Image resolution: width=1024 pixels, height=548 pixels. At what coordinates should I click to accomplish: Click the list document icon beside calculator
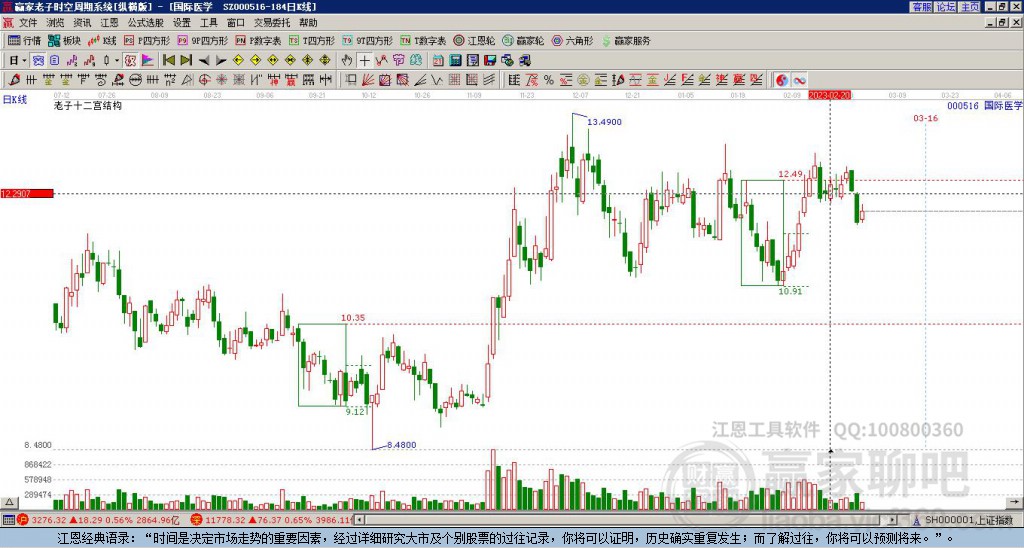[x=472, y=60]
